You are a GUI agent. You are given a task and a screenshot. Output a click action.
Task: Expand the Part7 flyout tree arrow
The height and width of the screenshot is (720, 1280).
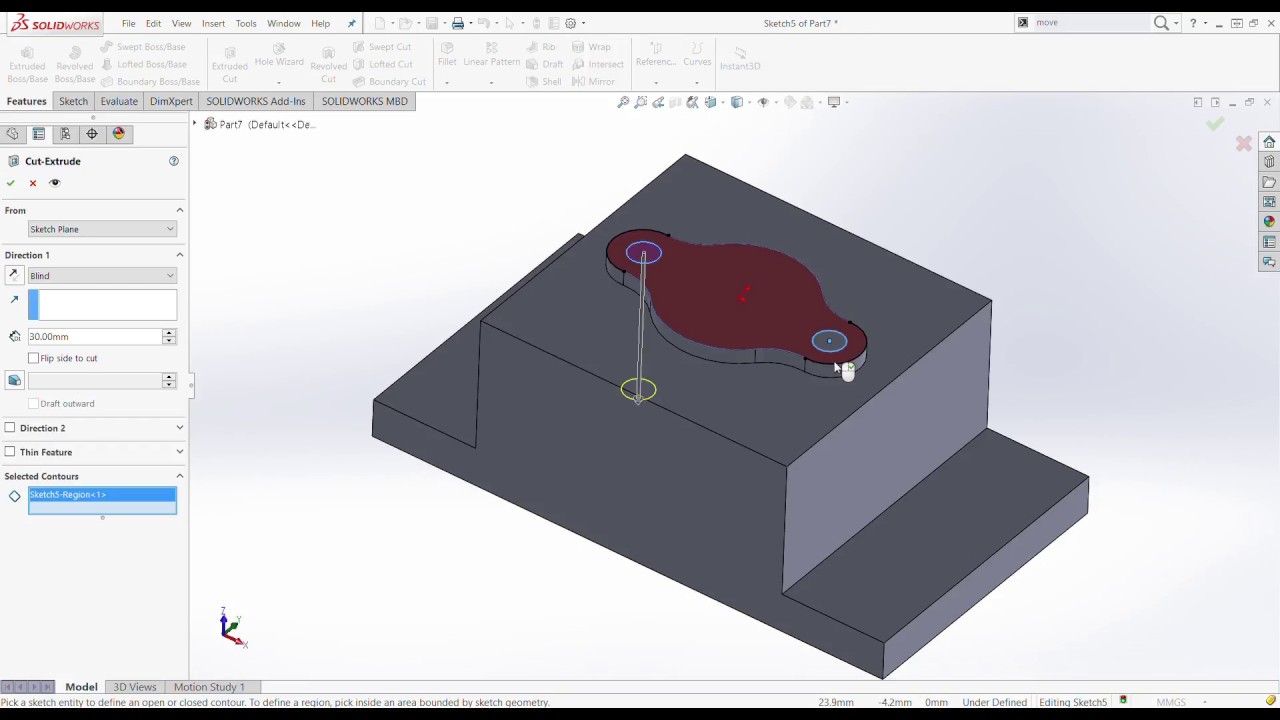tap(196, 123)
